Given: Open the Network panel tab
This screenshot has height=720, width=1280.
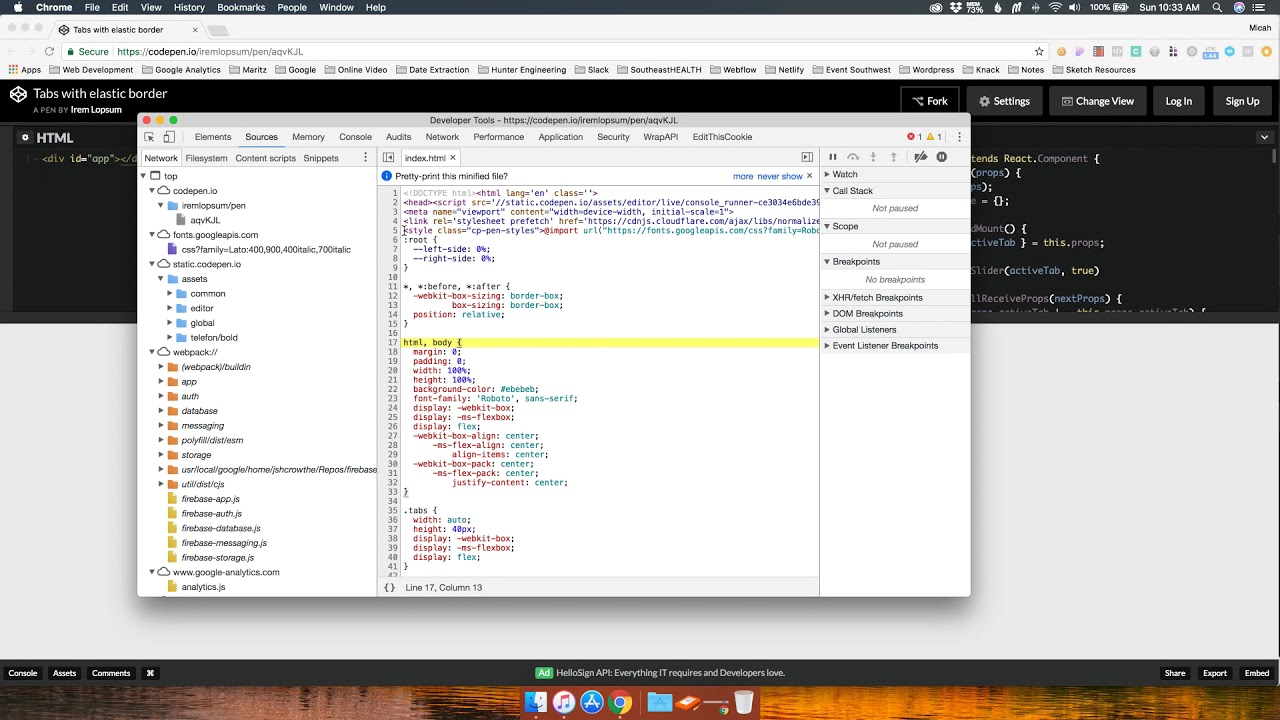Looking at the screenshot, I should point(442,137).
